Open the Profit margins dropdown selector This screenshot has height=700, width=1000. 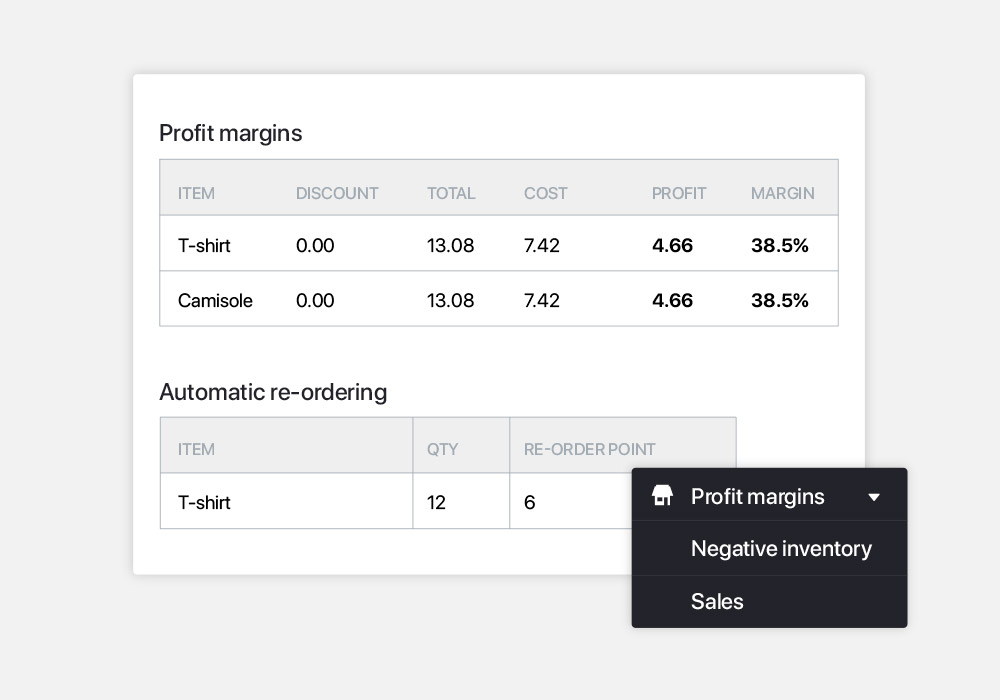point(769,495)
